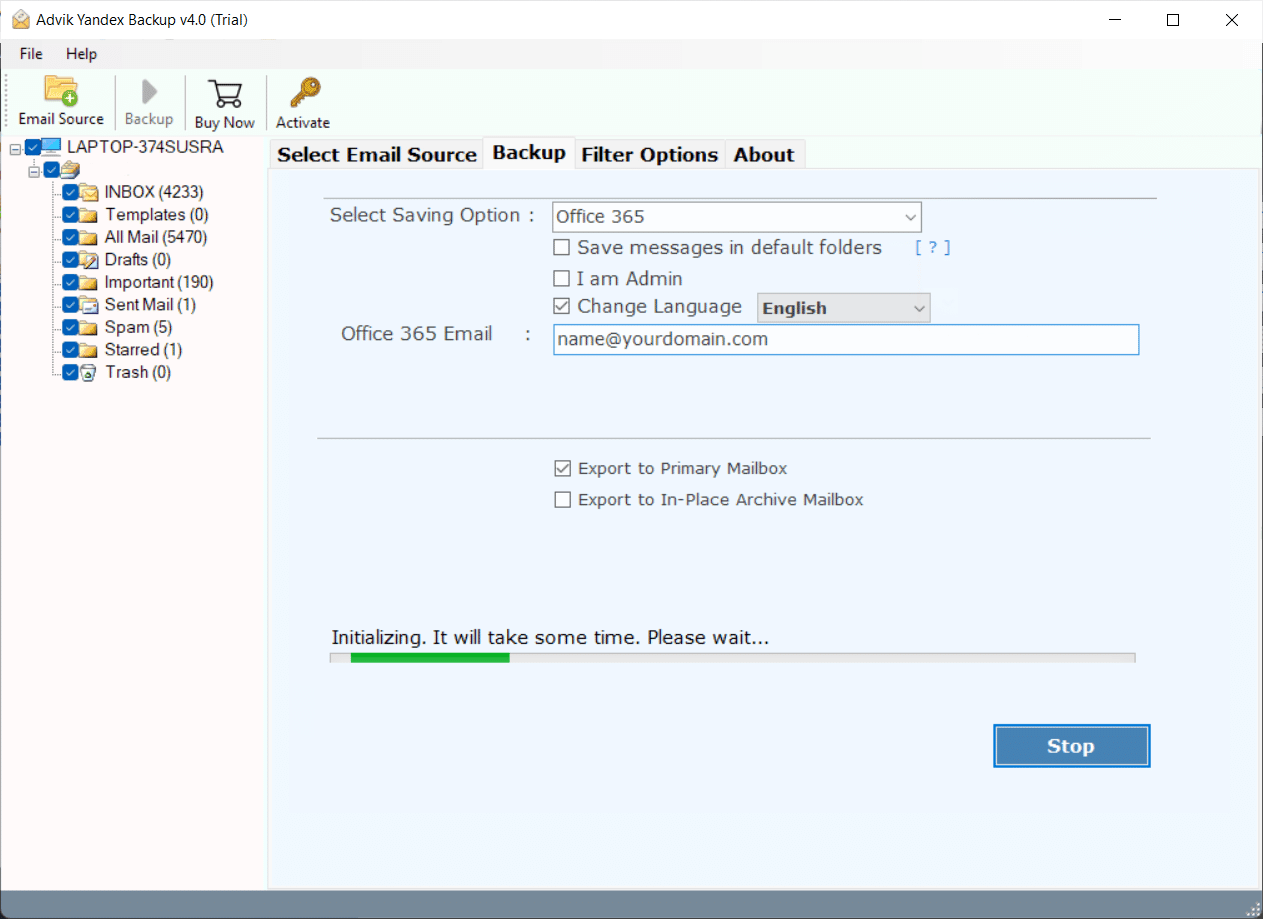Image resolution: width=1263 pixels, height=919 pixels.
Task: Switch to Select Email Source tab
Action: [377, 154]
